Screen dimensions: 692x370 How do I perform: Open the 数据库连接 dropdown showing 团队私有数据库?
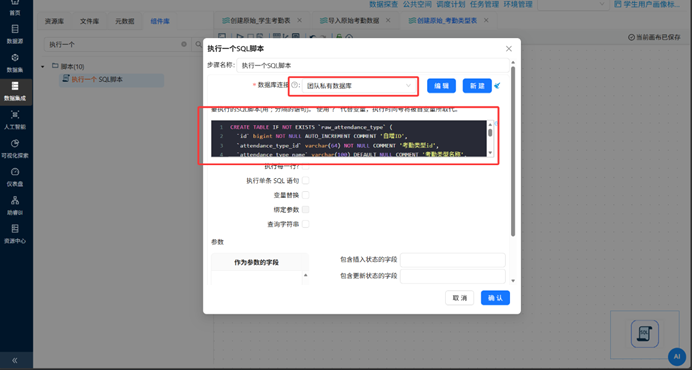point(359,86)
